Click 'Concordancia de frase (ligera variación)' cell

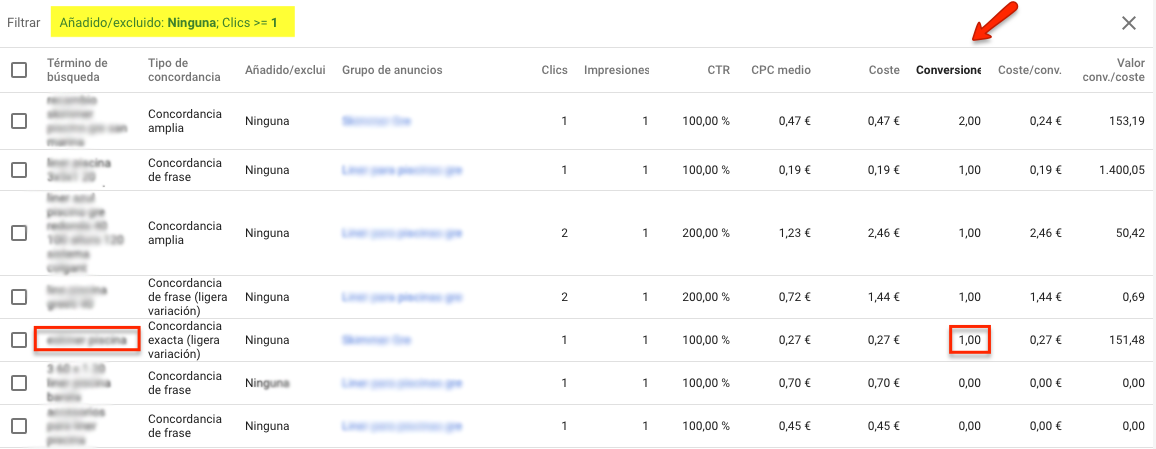click(188, 297)
